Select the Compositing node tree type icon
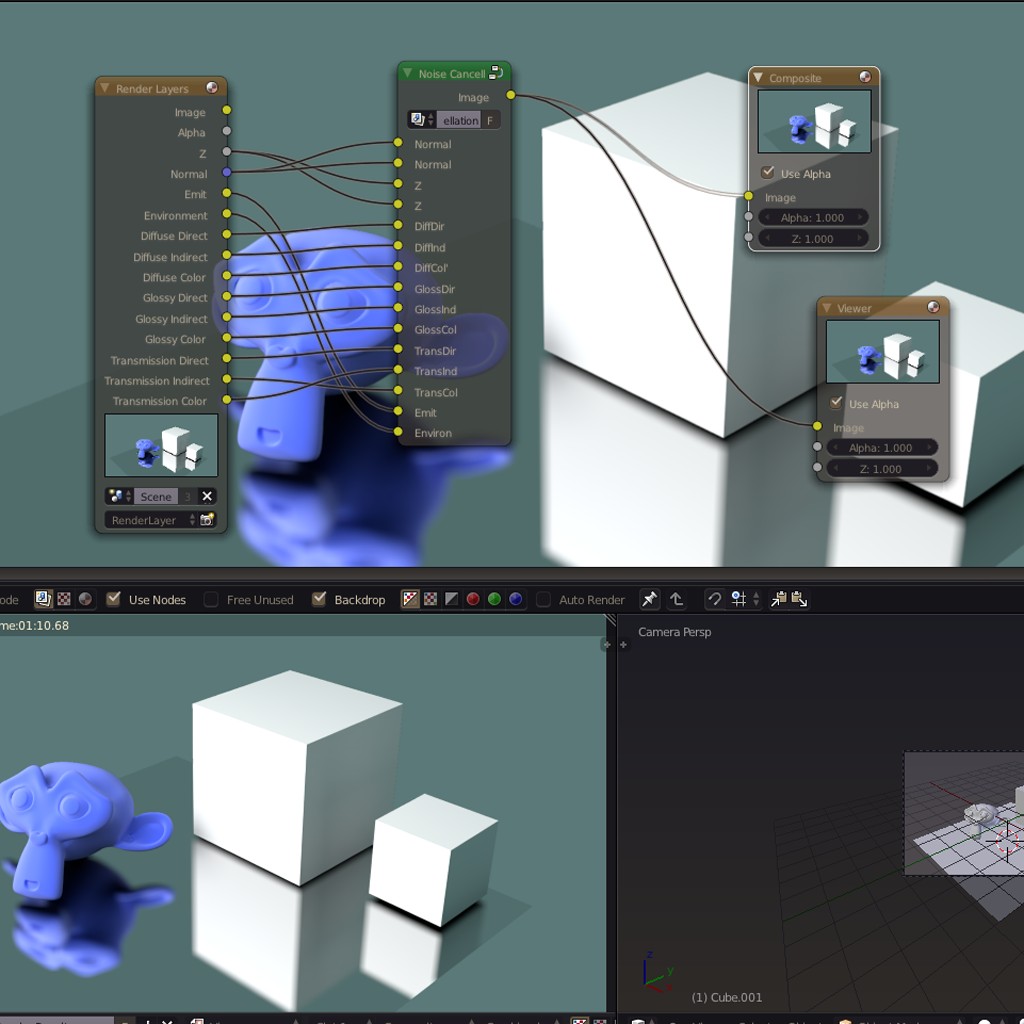The image size is (1024, 1024). tap(43, 599)
